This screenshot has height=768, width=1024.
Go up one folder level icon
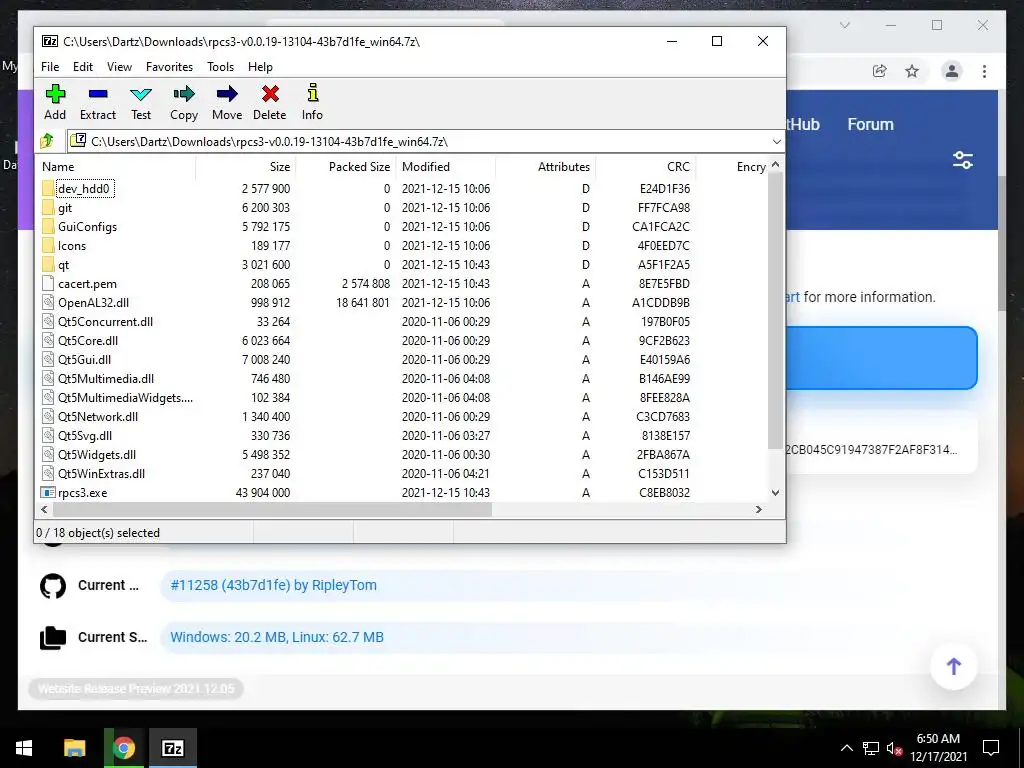click(x=47, y=141)
